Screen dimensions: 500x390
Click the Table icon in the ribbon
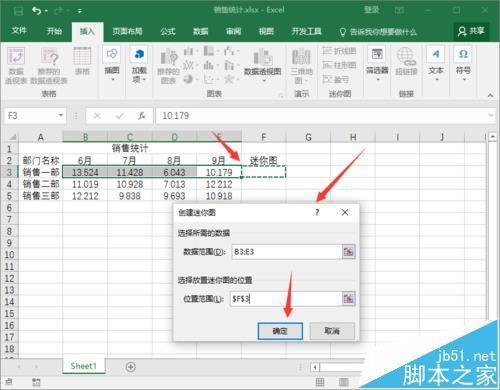click(x=82, y=56)
